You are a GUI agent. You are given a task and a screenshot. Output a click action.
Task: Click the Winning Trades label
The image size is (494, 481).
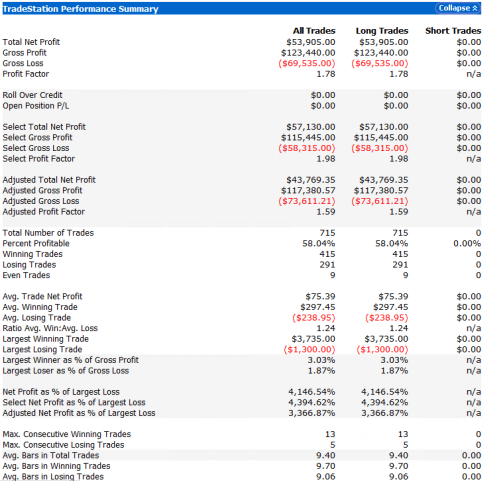(32, 254)
